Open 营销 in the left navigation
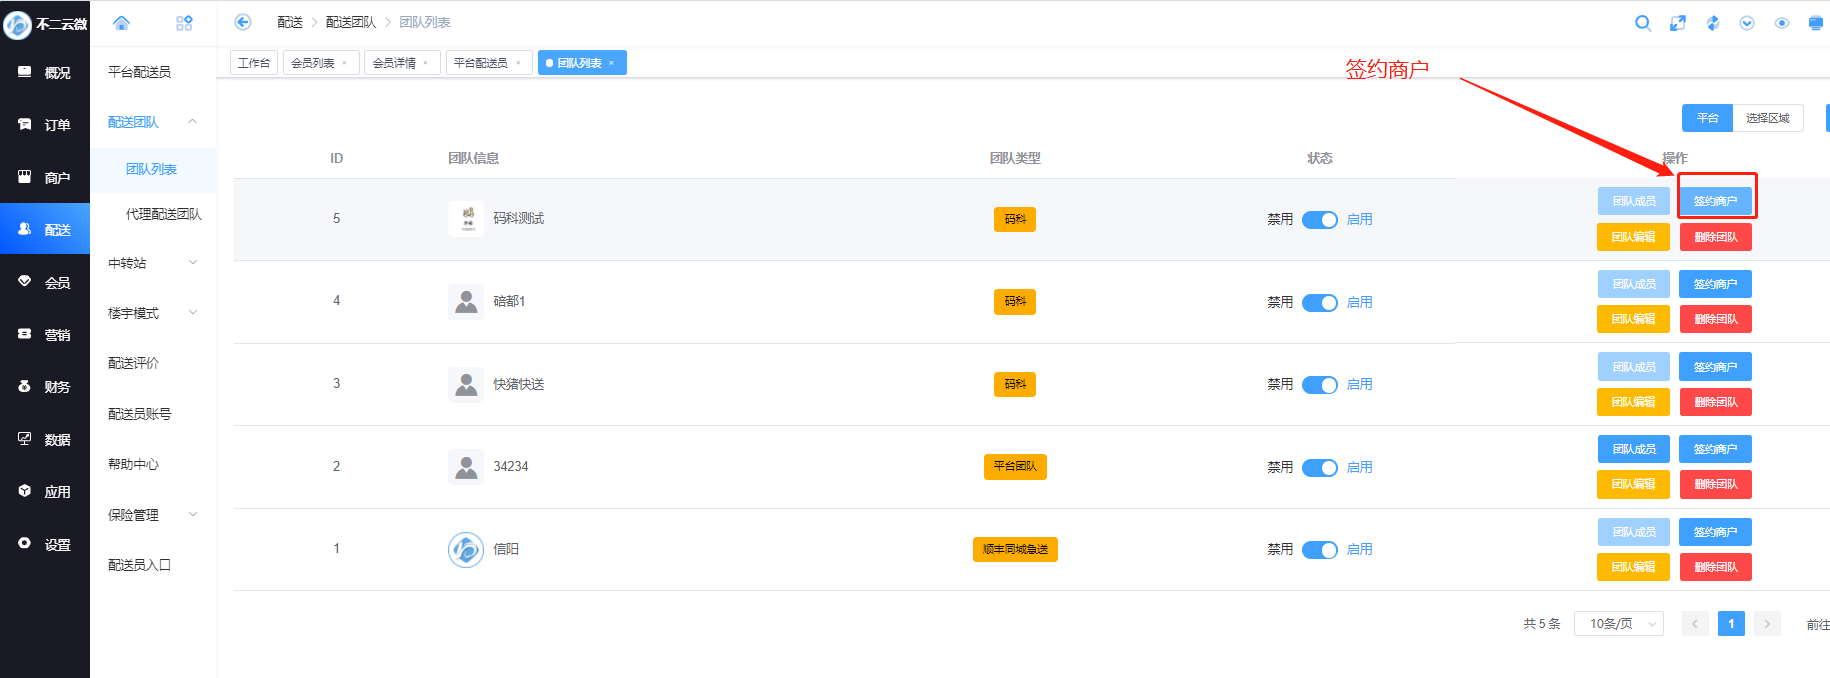Viewport: 1830px width, 678px height. (45, 335)
